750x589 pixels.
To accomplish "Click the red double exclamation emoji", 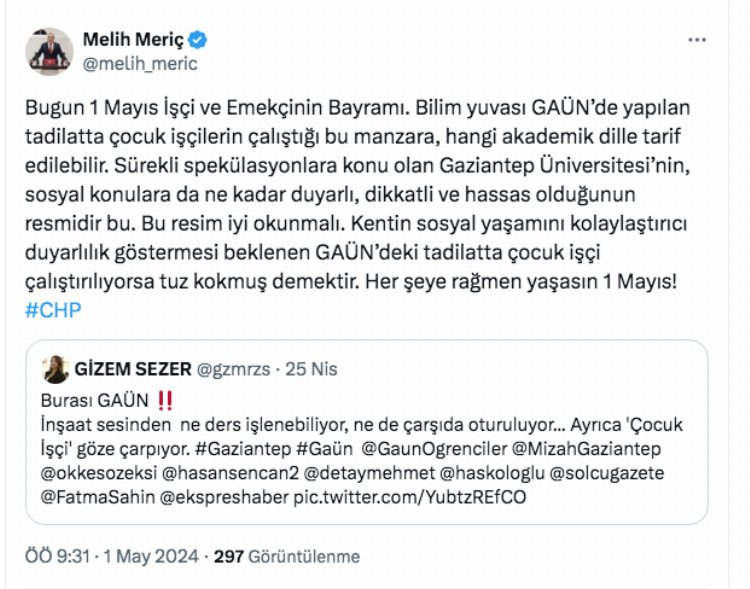I will click(165, 400).
